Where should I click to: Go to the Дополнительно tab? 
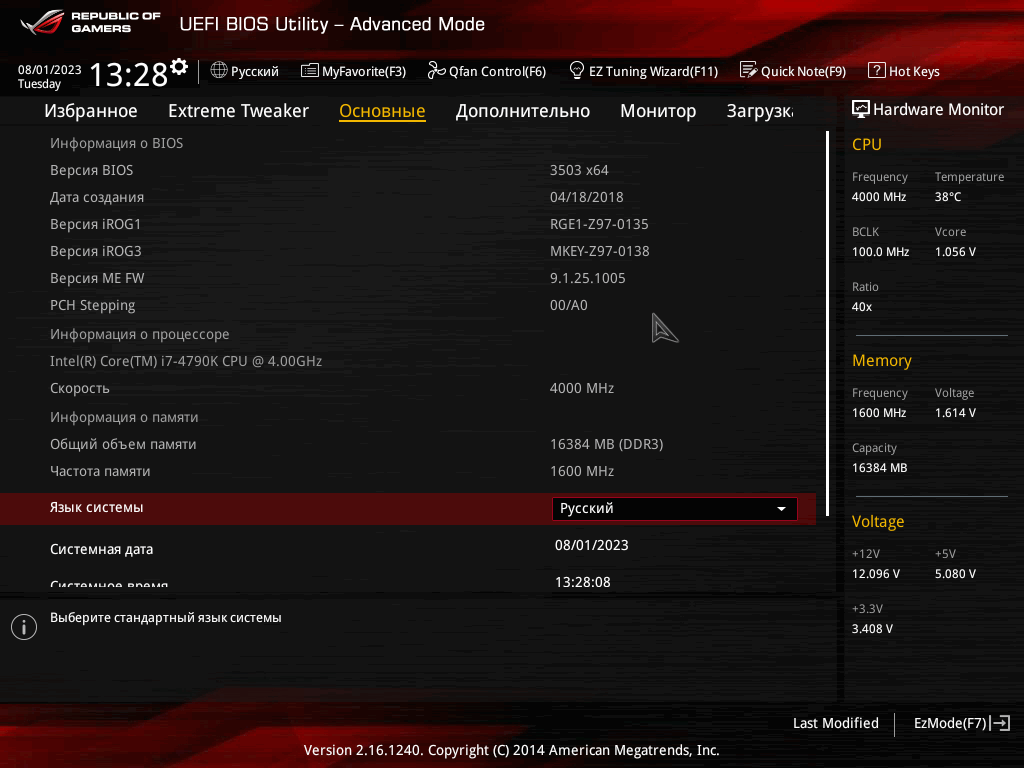(x=522, y=111)
